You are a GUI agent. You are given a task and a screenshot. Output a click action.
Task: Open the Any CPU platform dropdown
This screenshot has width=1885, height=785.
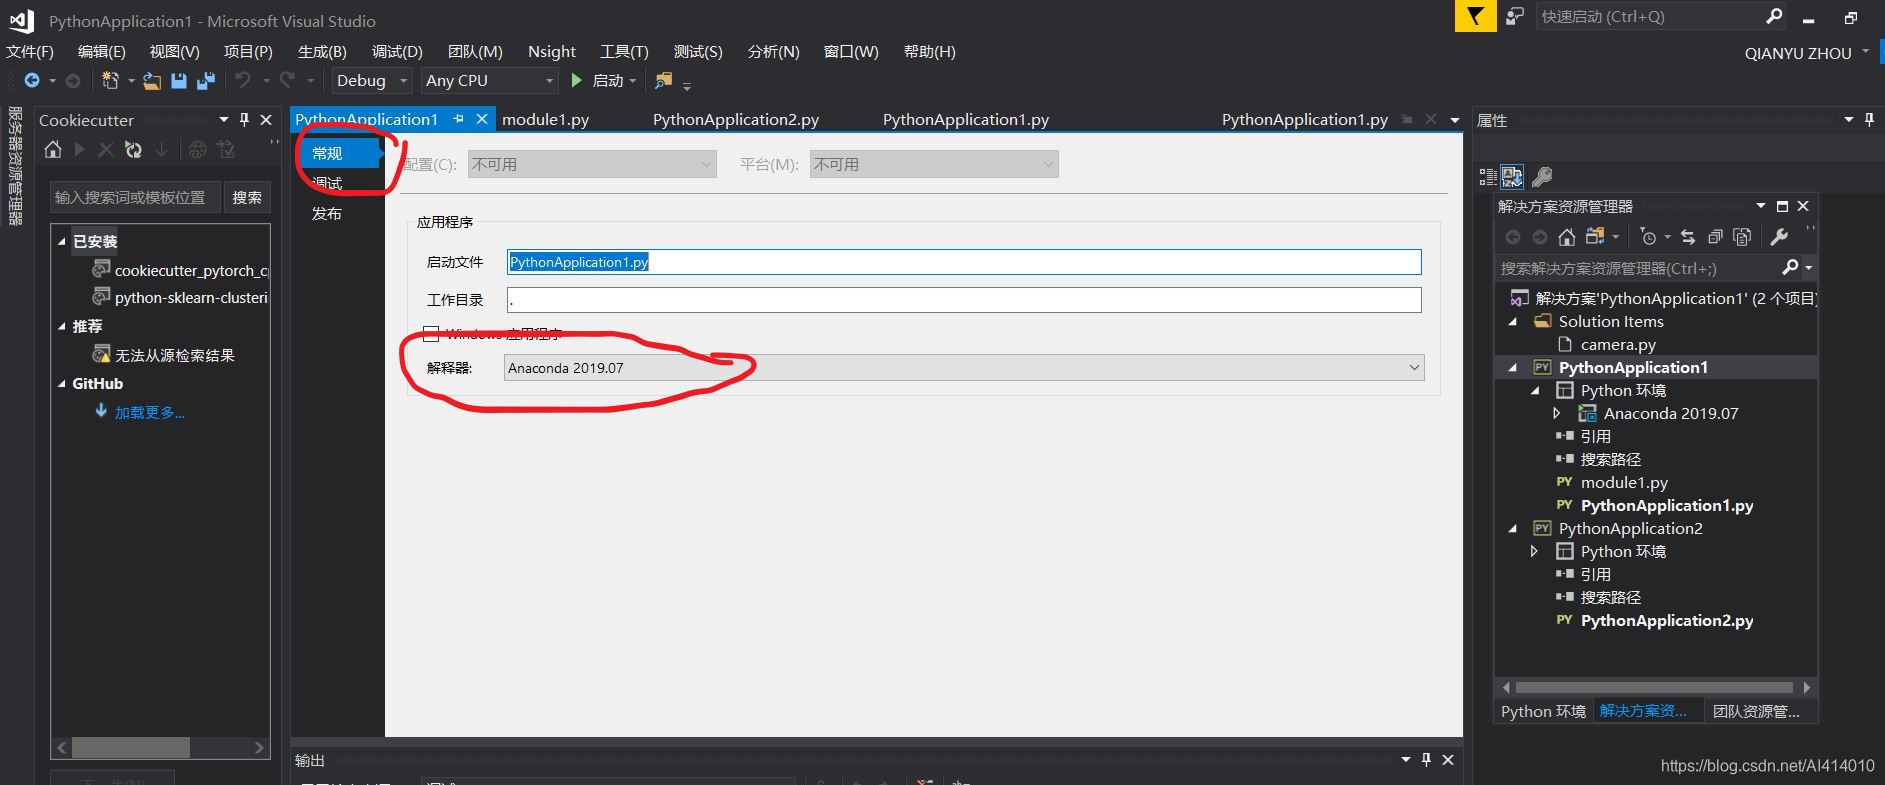click(x=489, y=80)
